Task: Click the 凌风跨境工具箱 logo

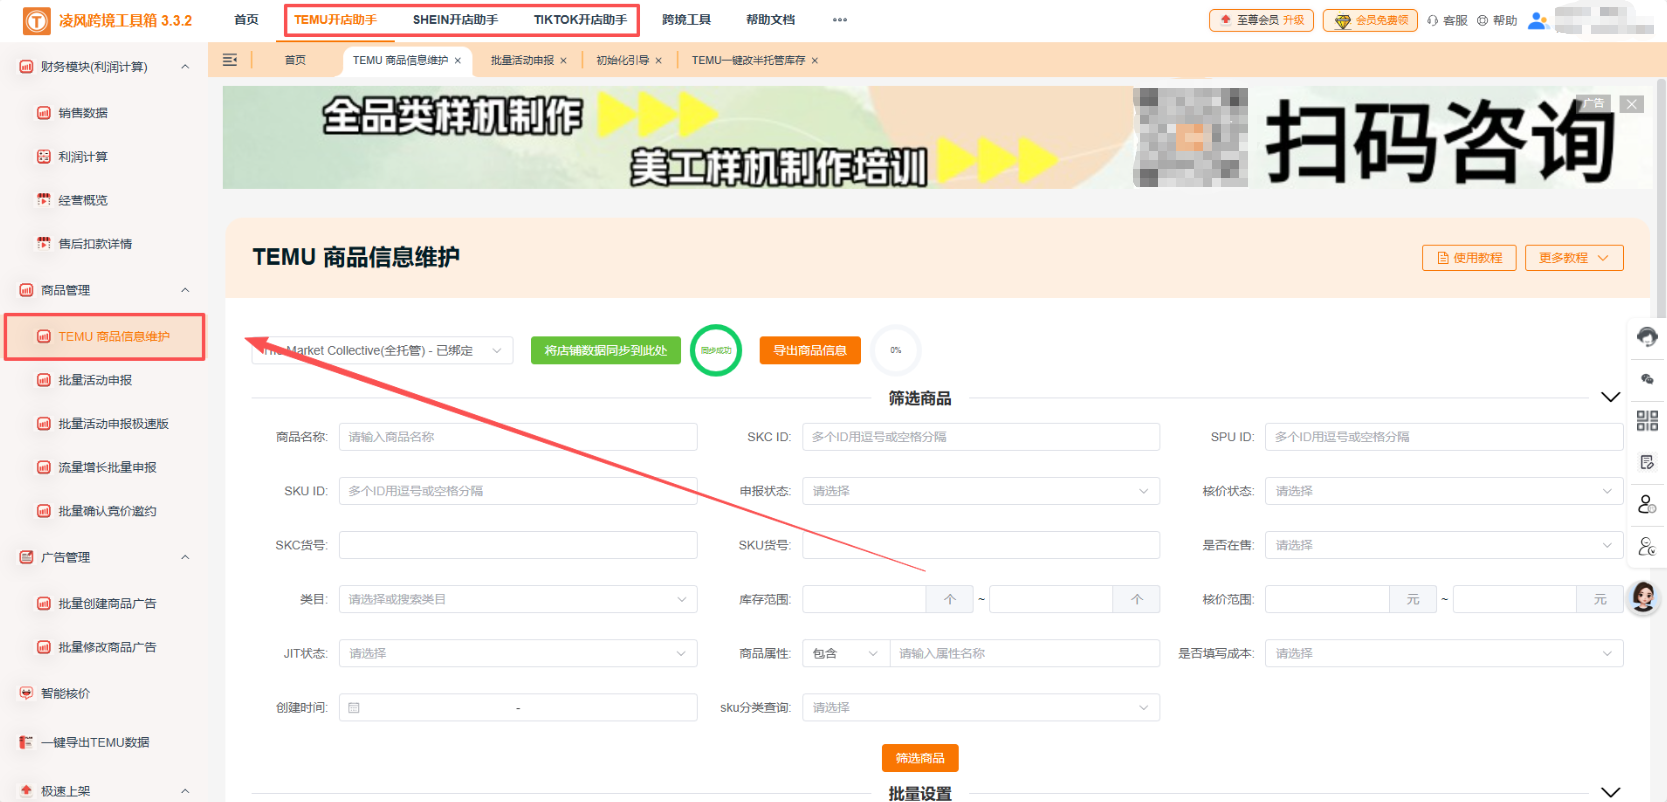Action: [36, 21]
